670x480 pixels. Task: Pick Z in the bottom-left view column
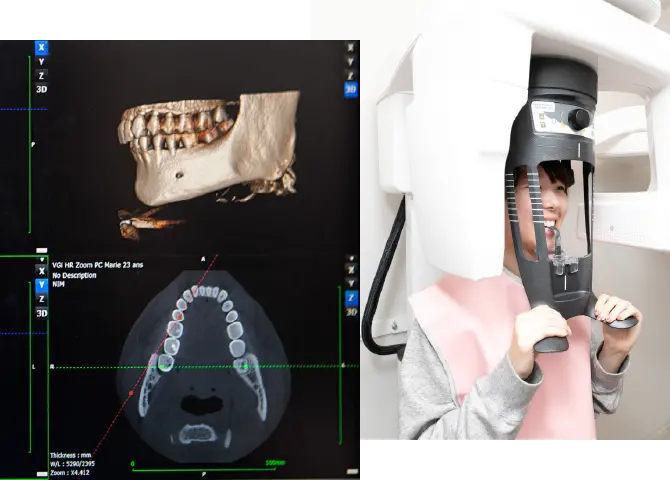[x=41, y=298]
